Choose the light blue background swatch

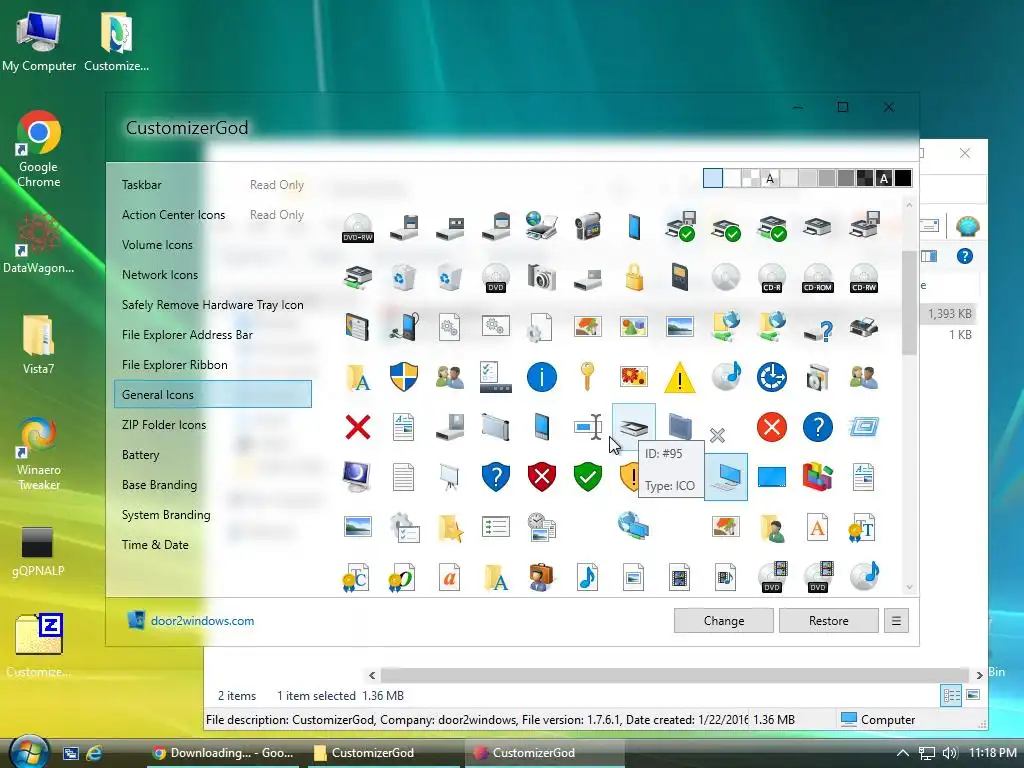click(712, 178)
